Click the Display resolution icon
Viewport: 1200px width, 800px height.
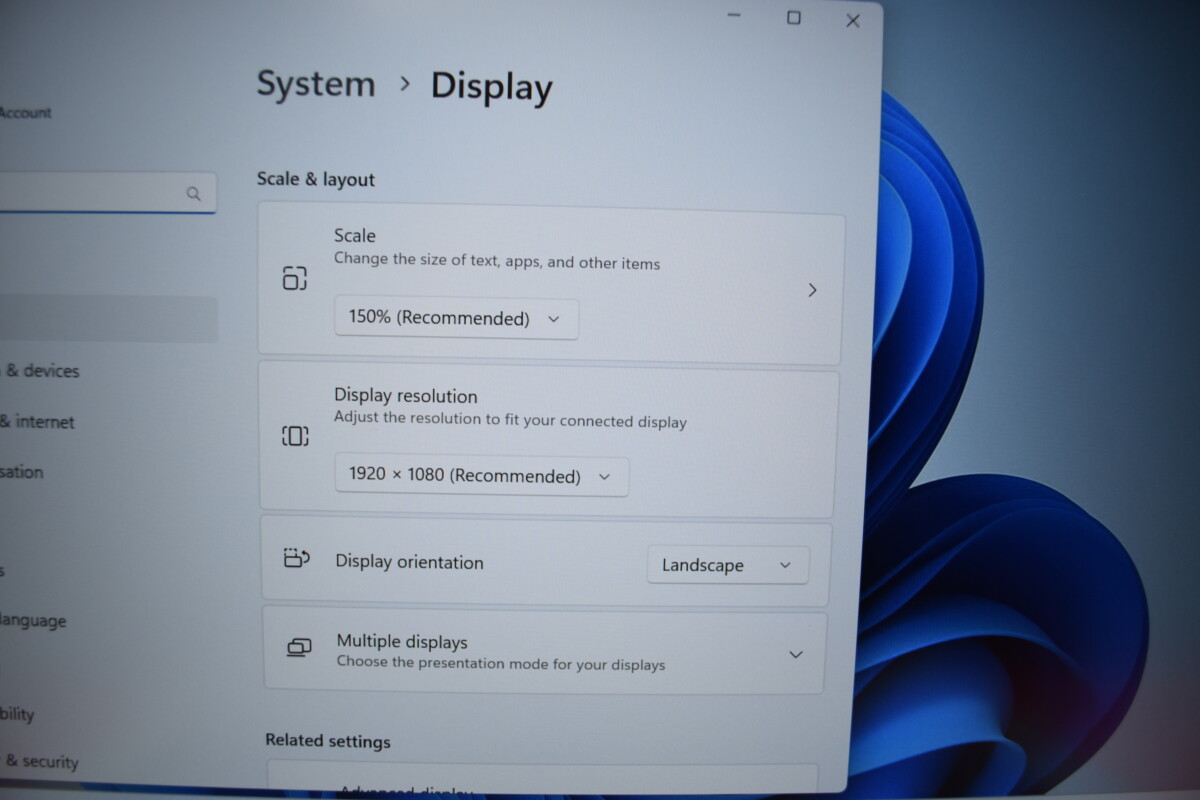(x=295, y=436)
